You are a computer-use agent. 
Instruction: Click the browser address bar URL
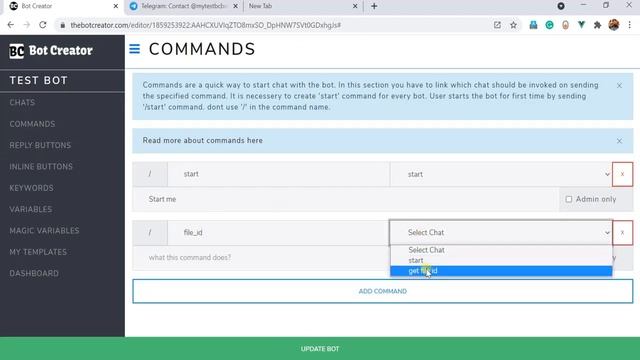[x=205, y=25]
